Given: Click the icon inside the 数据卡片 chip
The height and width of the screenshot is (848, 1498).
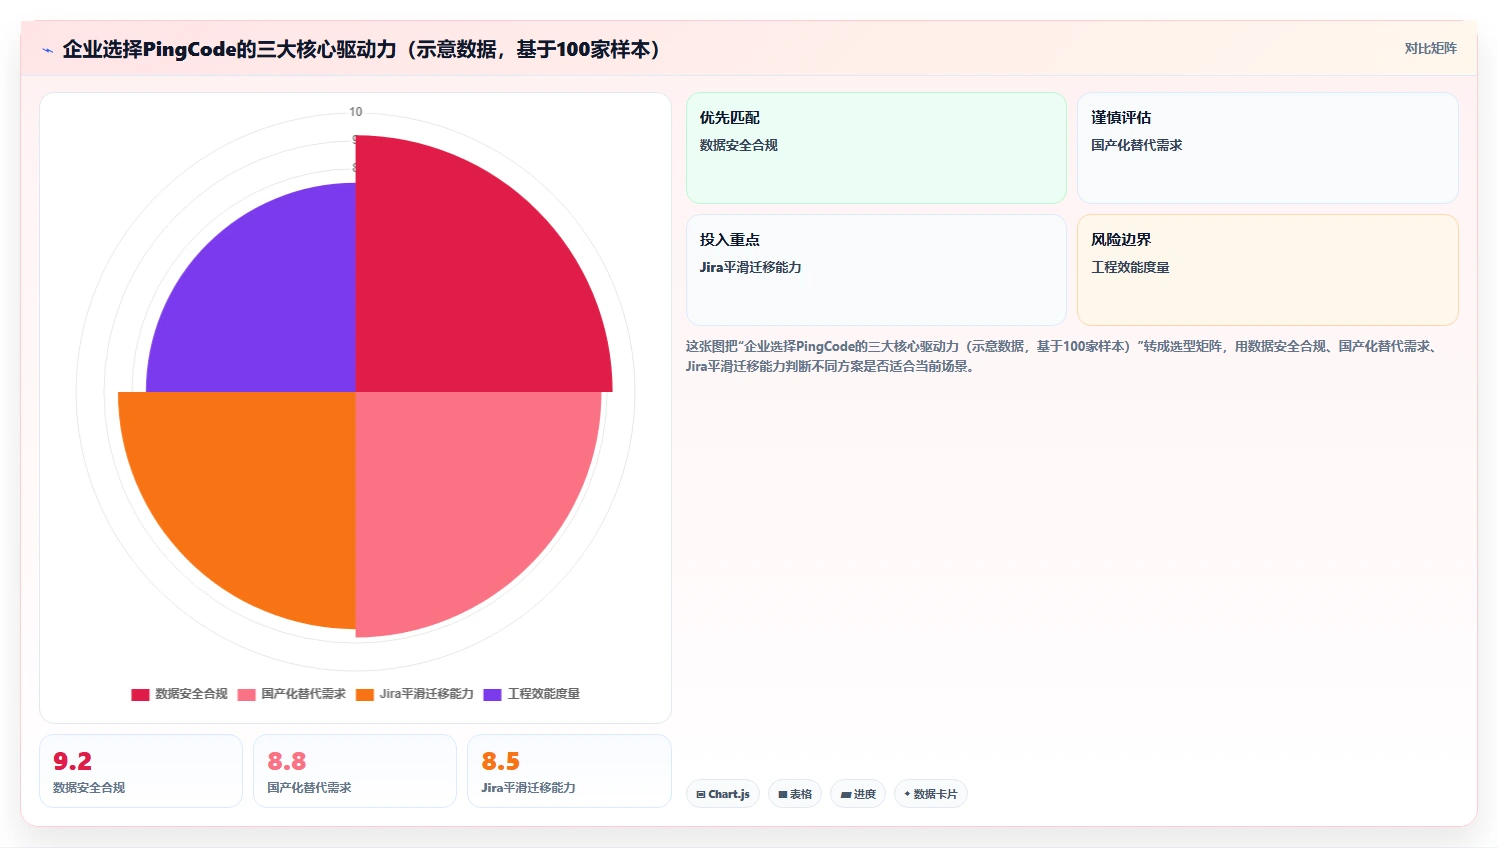Looking at the screenshot, I should [907, 794].
